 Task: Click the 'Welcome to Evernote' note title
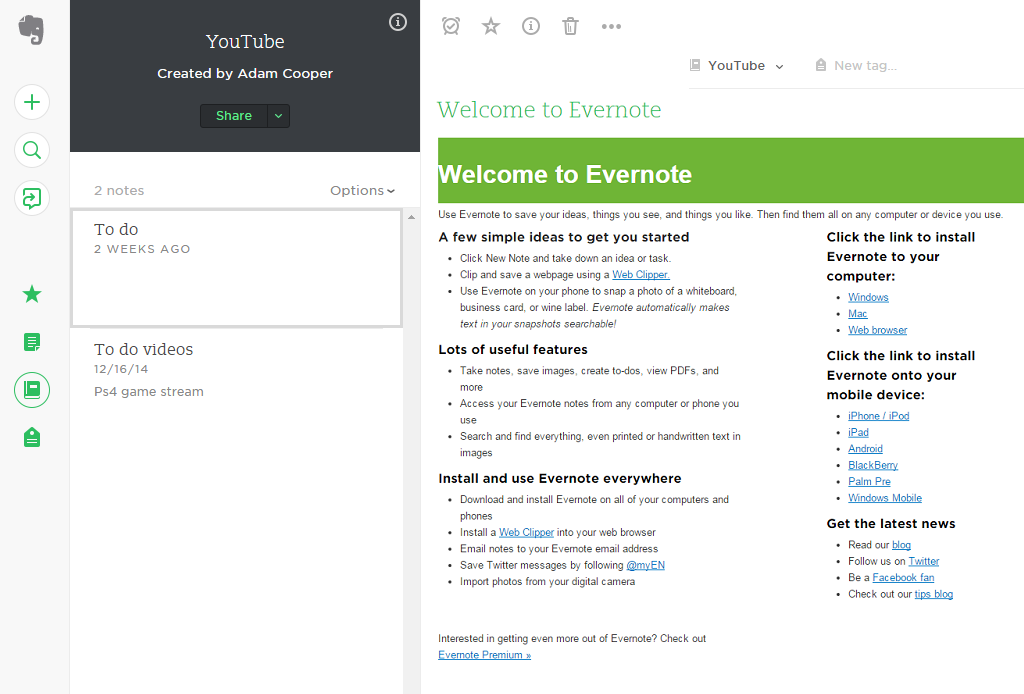(549, 110)
